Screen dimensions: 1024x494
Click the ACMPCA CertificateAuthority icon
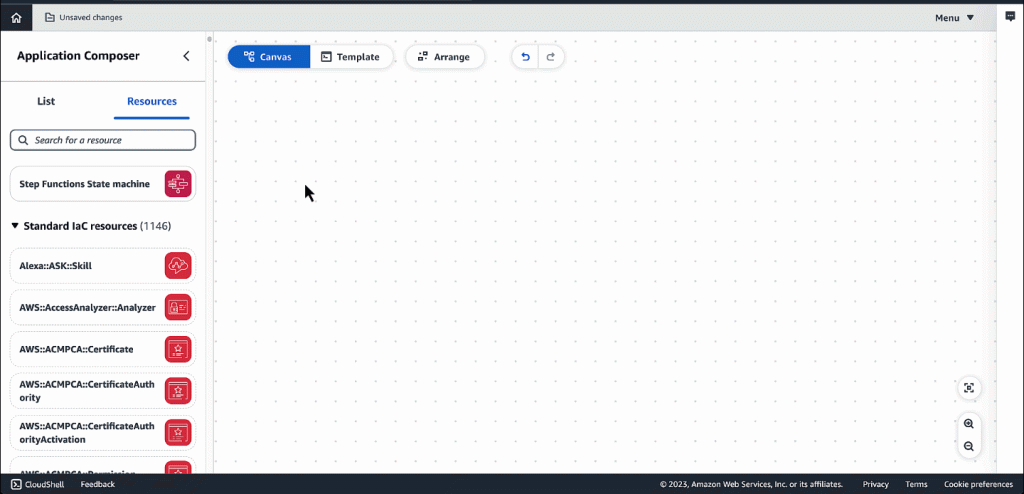click(178, 391)
